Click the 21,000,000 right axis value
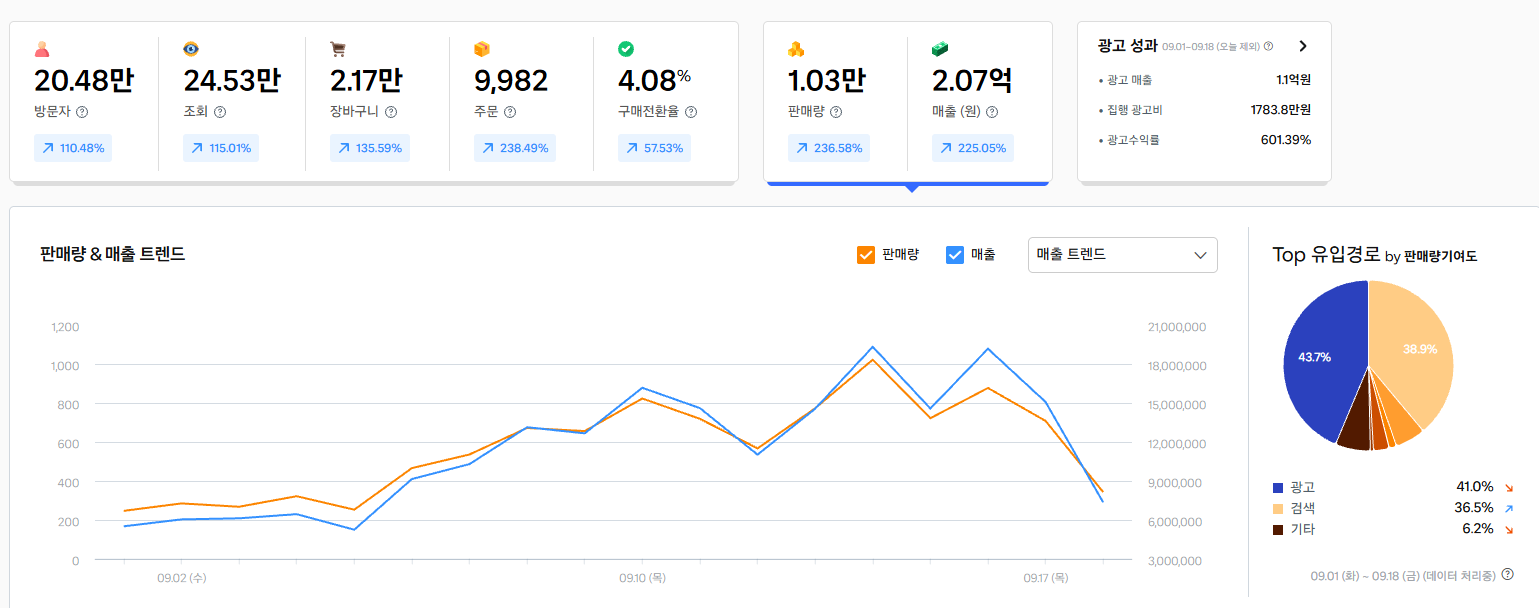 (1179, 327)
